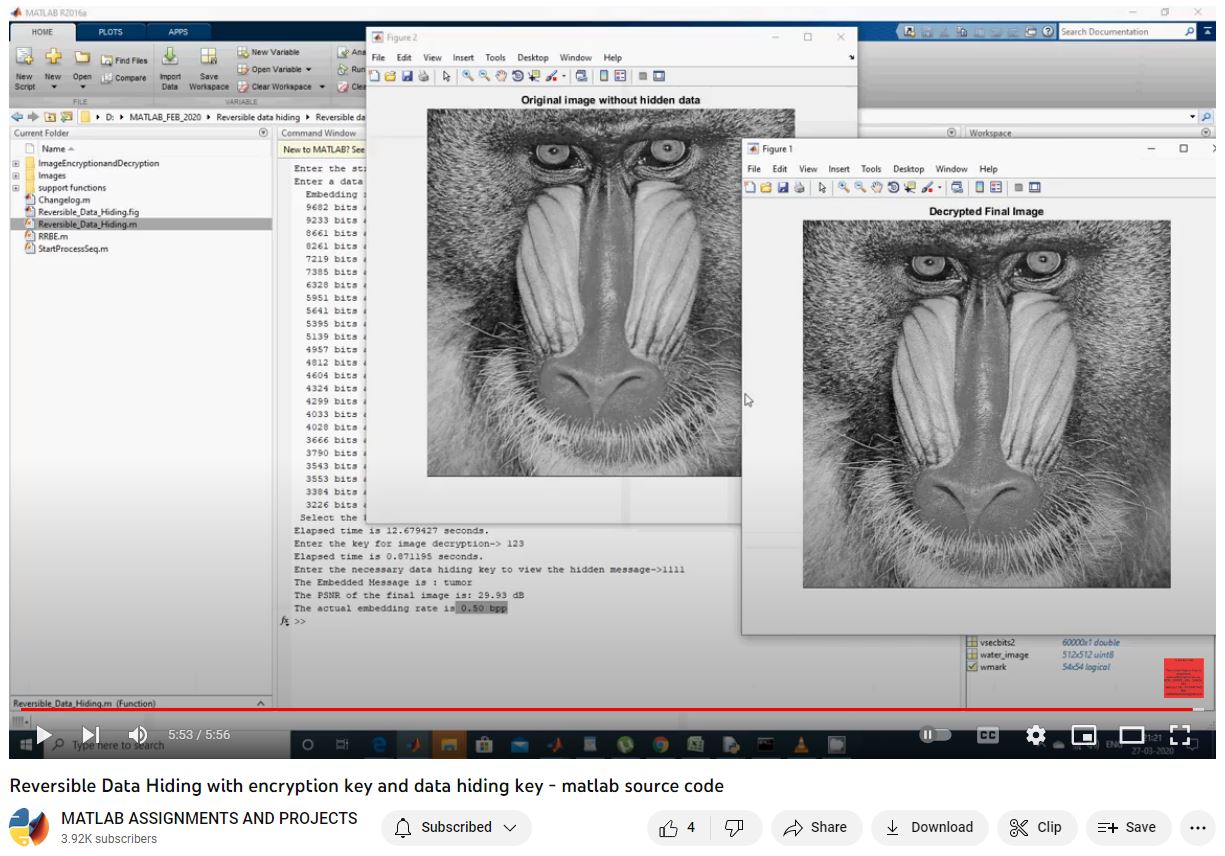Toggle the YouTube autoplay switch
The width and height of the screenshot is (1225, 856).
935,735
